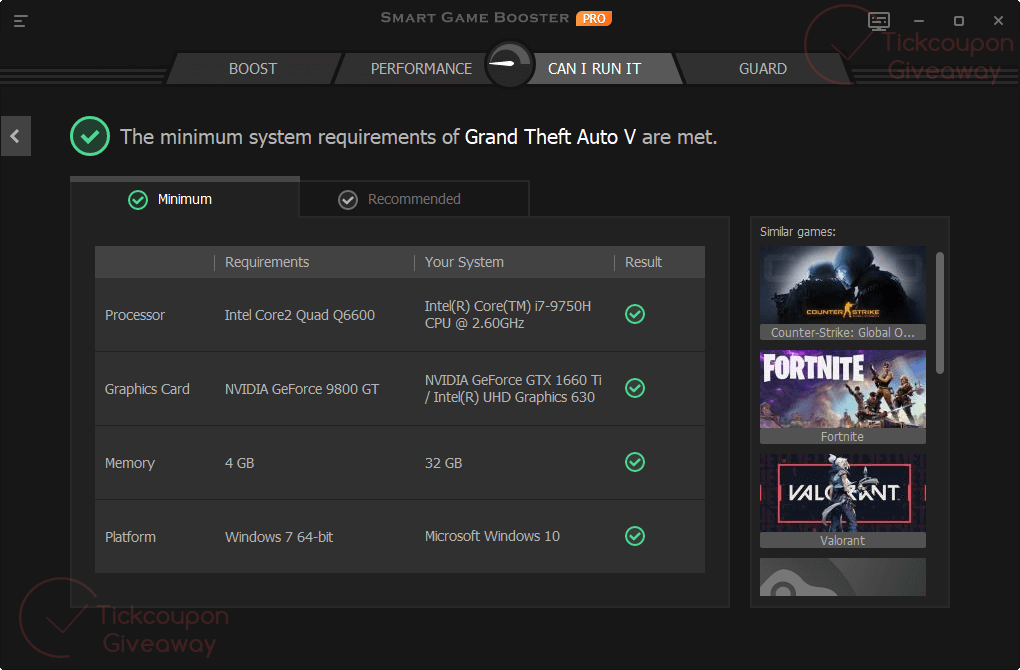Click the Result column header

[x=643, y=262]
